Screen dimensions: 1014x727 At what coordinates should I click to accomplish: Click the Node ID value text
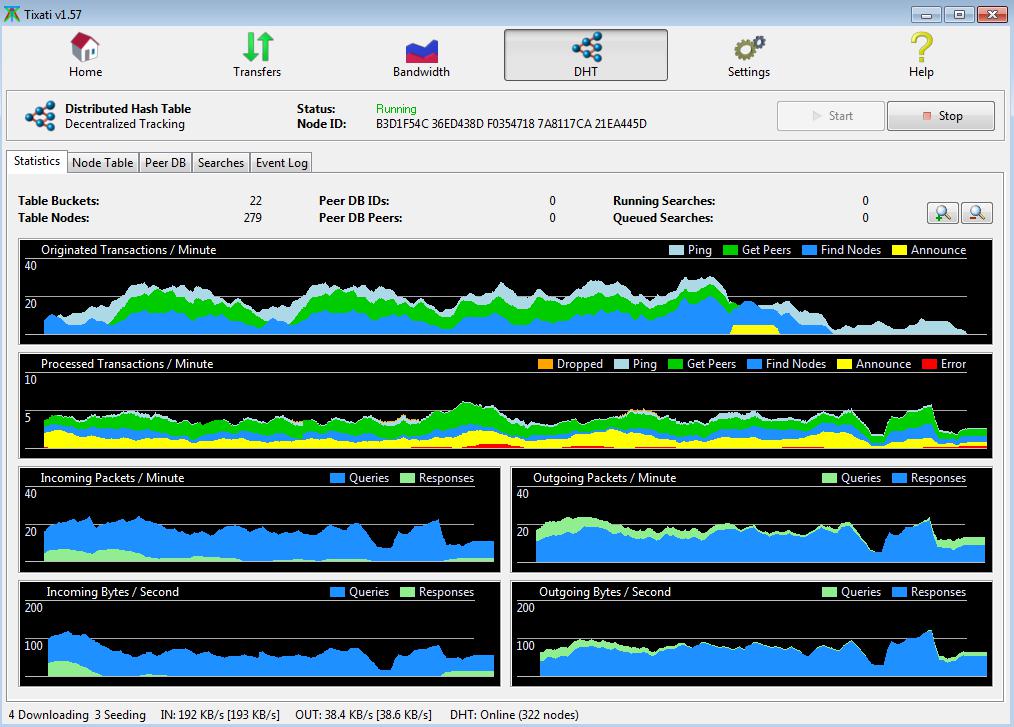(x=511, y=124)
